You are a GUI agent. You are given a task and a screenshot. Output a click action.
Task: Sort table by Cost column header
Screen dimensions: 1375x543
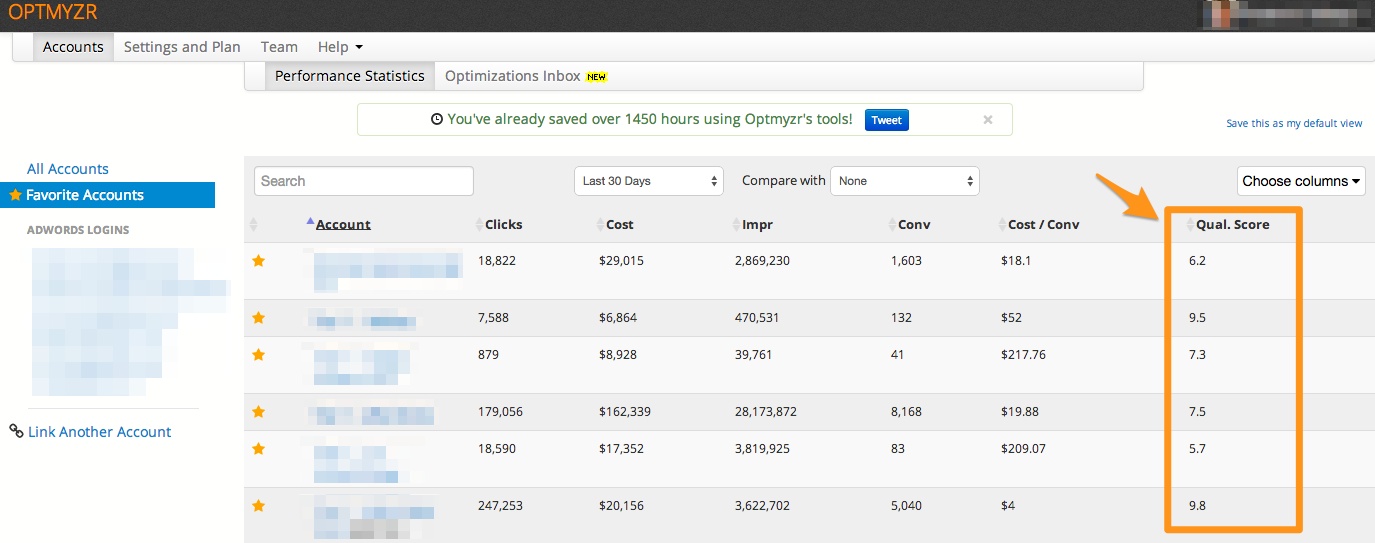619,224
